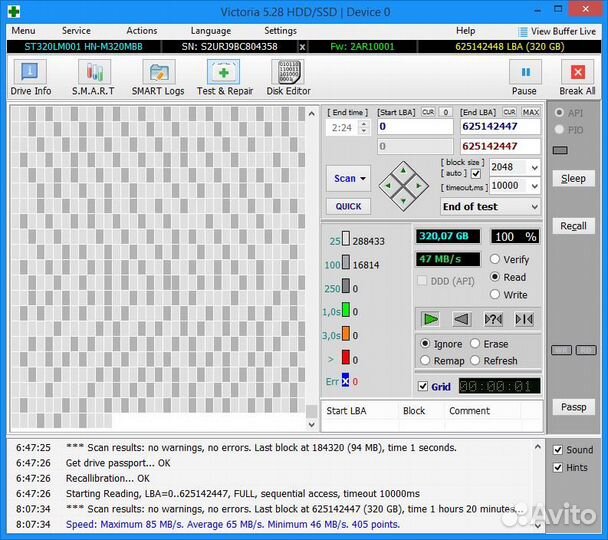Open the Service menu
The image size is (608, 540).
click(76, 31)
